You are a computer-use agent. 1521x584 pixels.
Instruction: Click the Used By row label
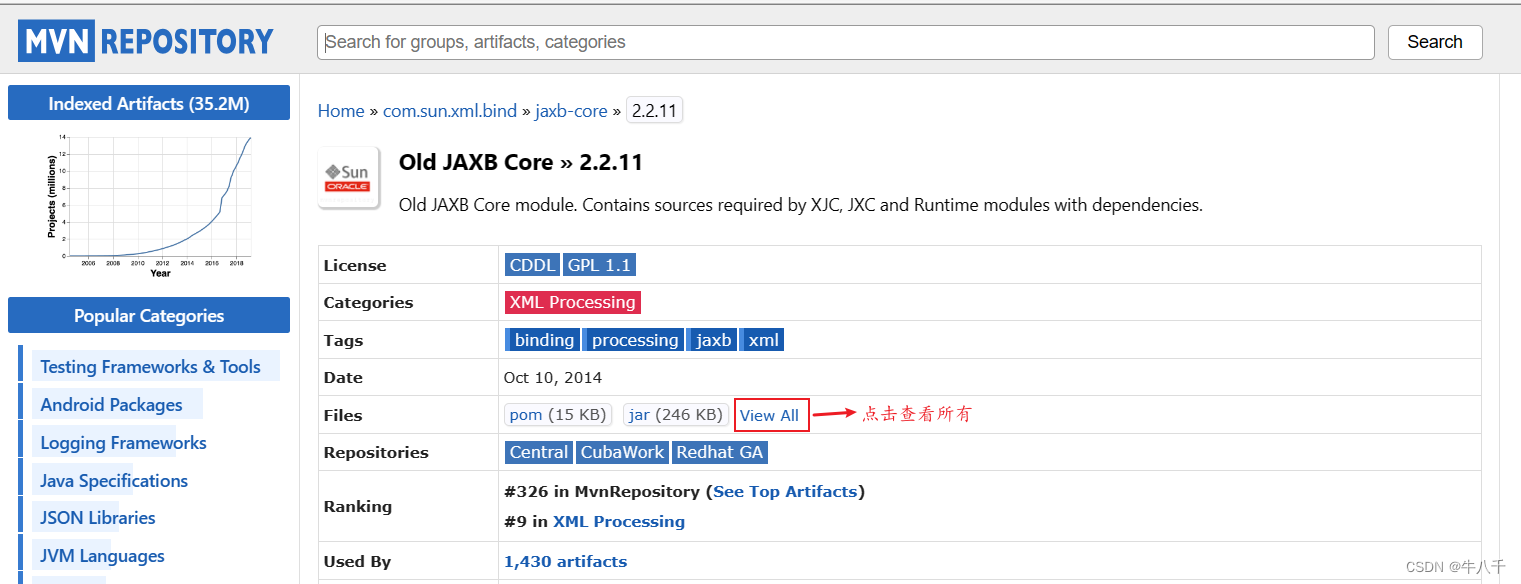(357, 562)
